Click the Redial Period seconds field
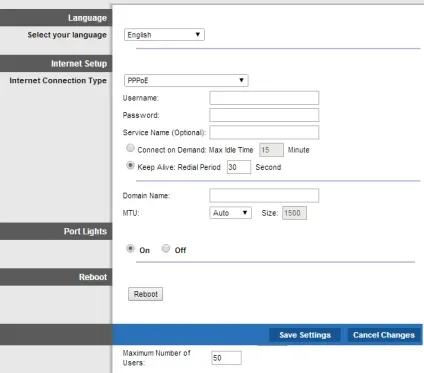The height and width of the screenshot is (373, 424). click(239, 167)
